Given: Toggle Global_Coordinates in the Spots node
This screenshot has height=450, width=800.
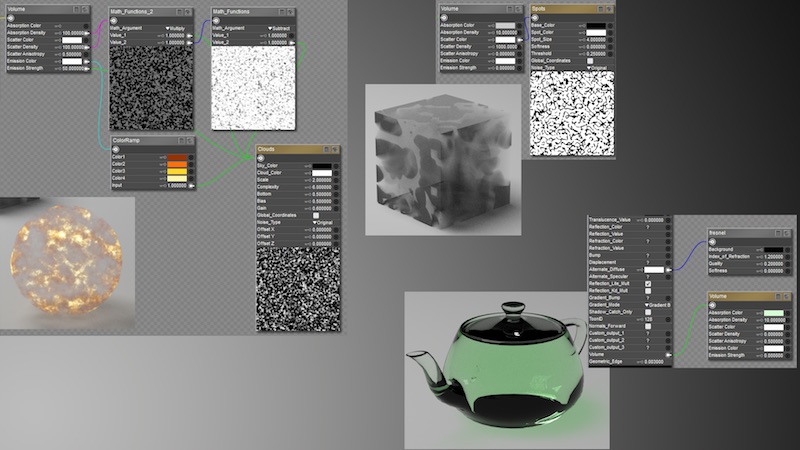Looking at the screenshot, I should pos(590,61).
